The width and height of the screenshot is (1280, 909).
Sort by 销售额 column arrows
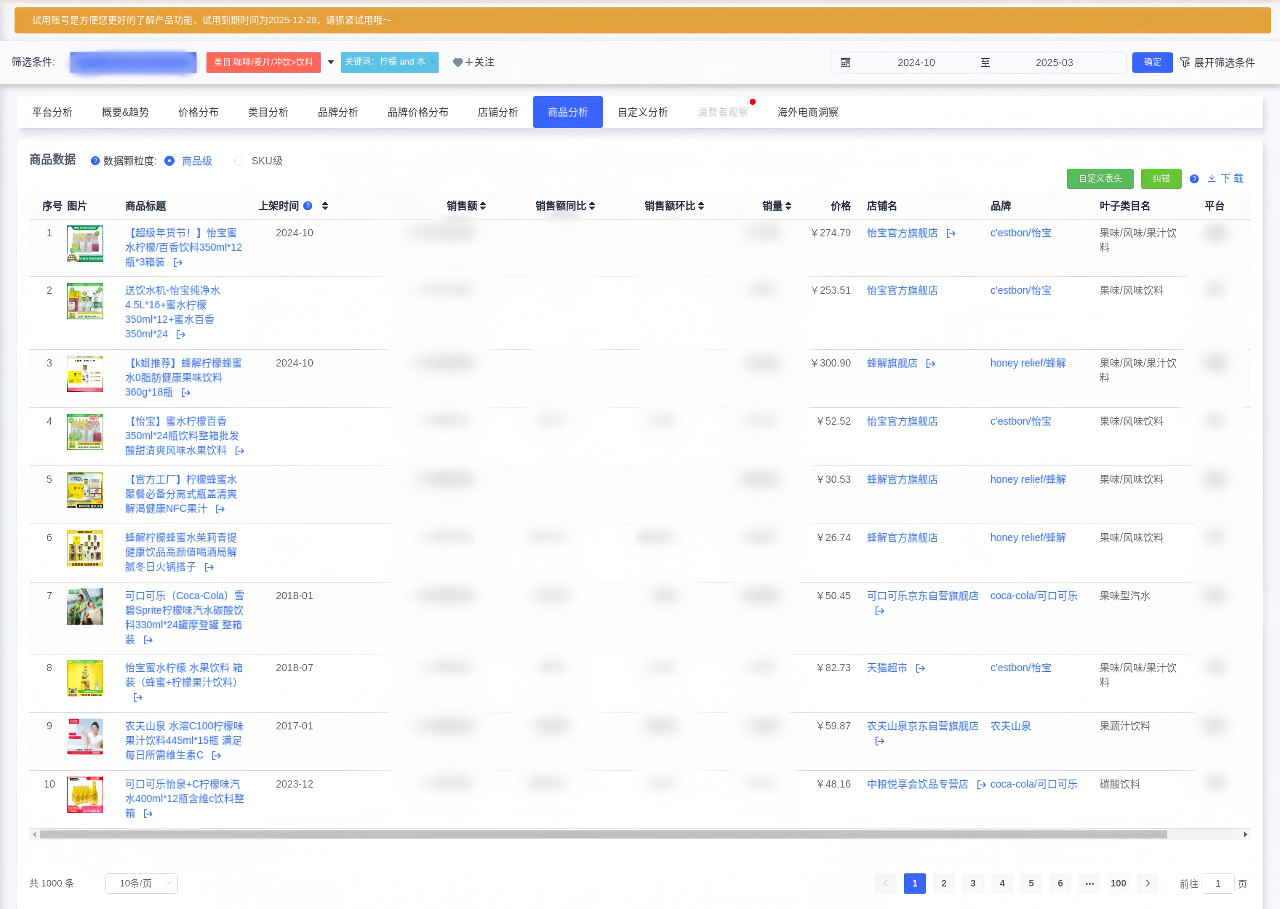[x=483, y=206]
